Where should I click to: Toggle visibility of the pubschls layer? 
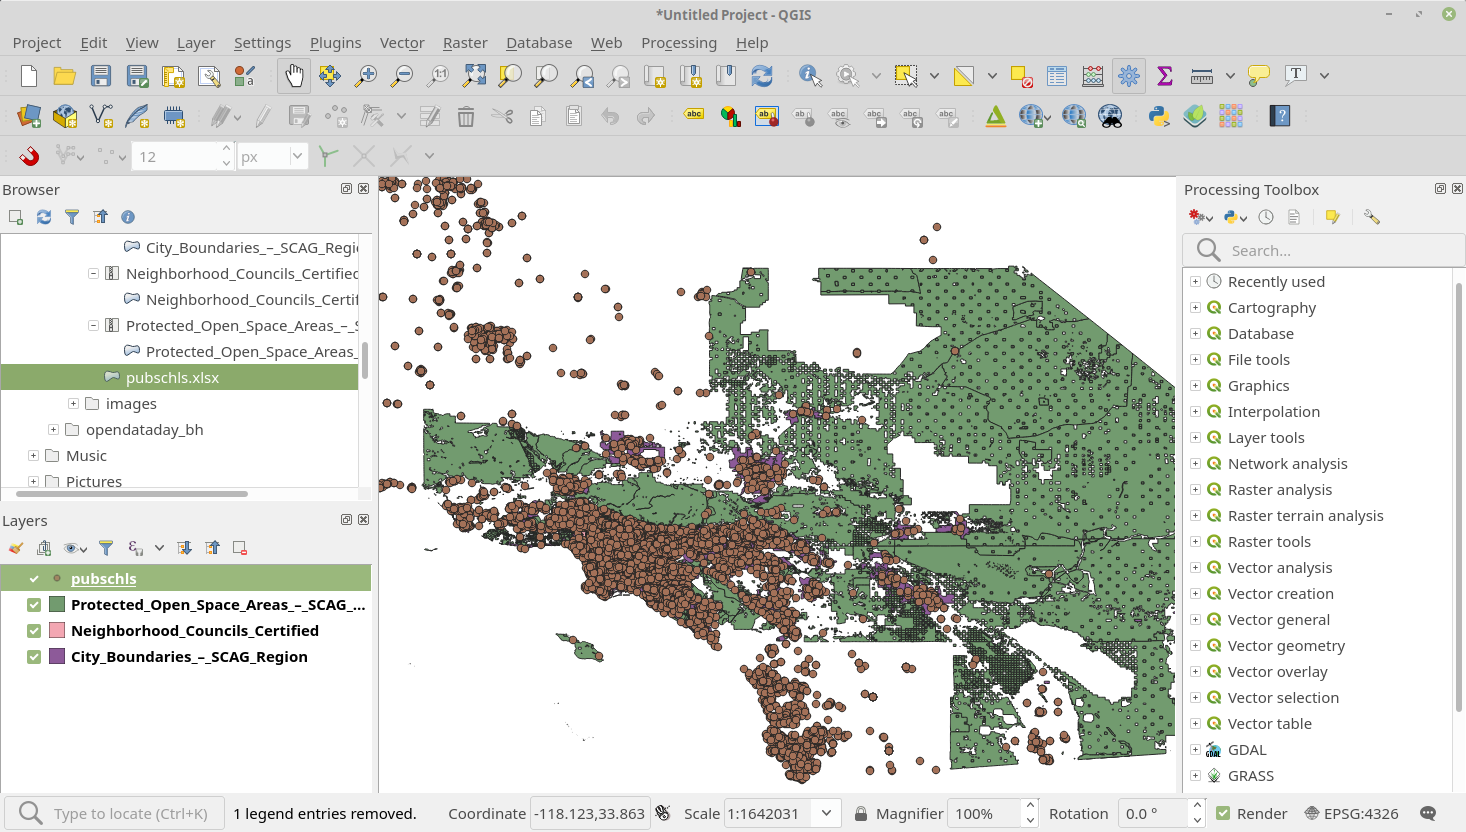(x=34, y=579)
